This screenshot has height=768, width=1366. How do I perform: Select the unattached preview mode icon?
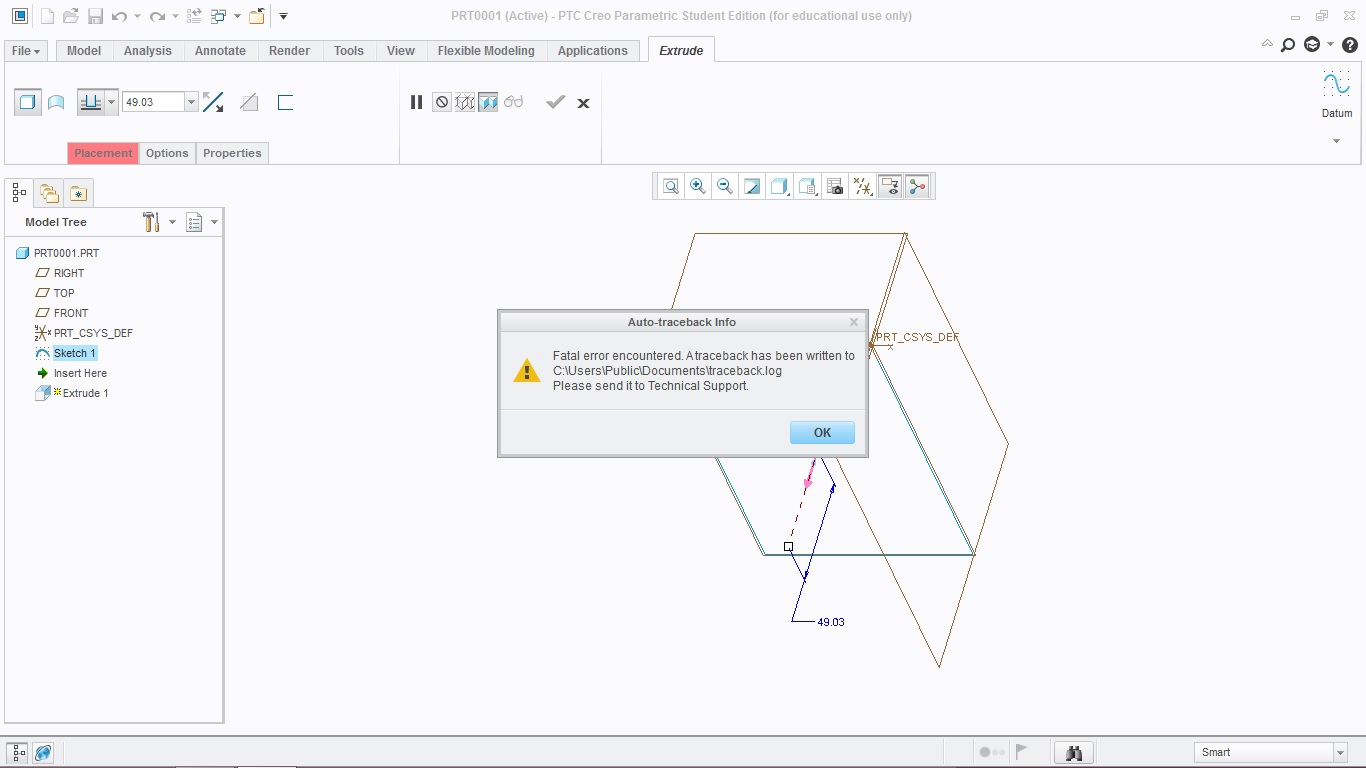tap(465, 102)
